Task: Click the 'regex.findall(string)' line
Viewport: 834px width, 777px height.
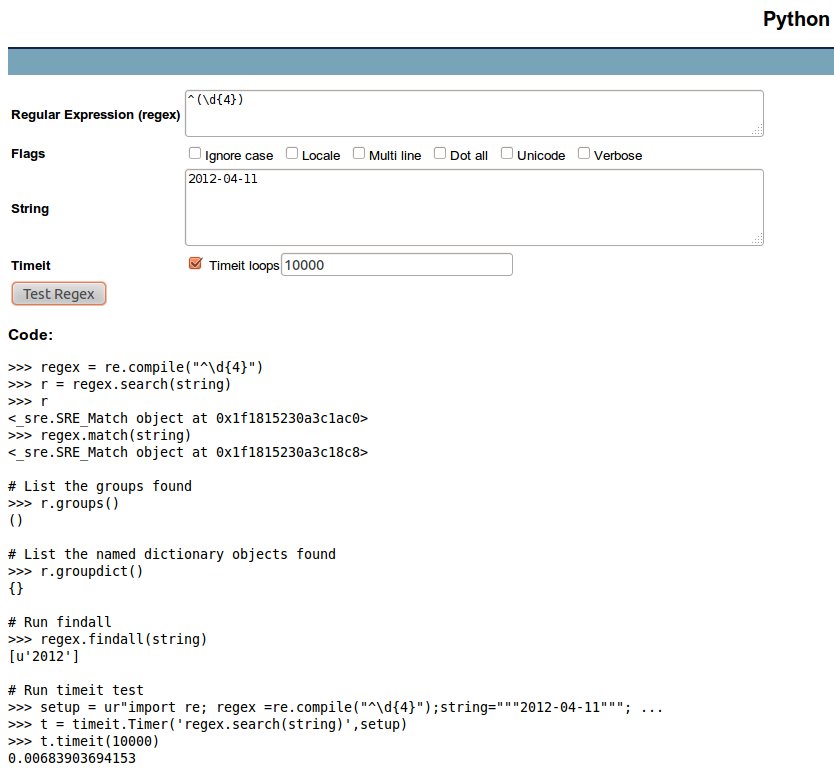Action: (x=107, y=640)
